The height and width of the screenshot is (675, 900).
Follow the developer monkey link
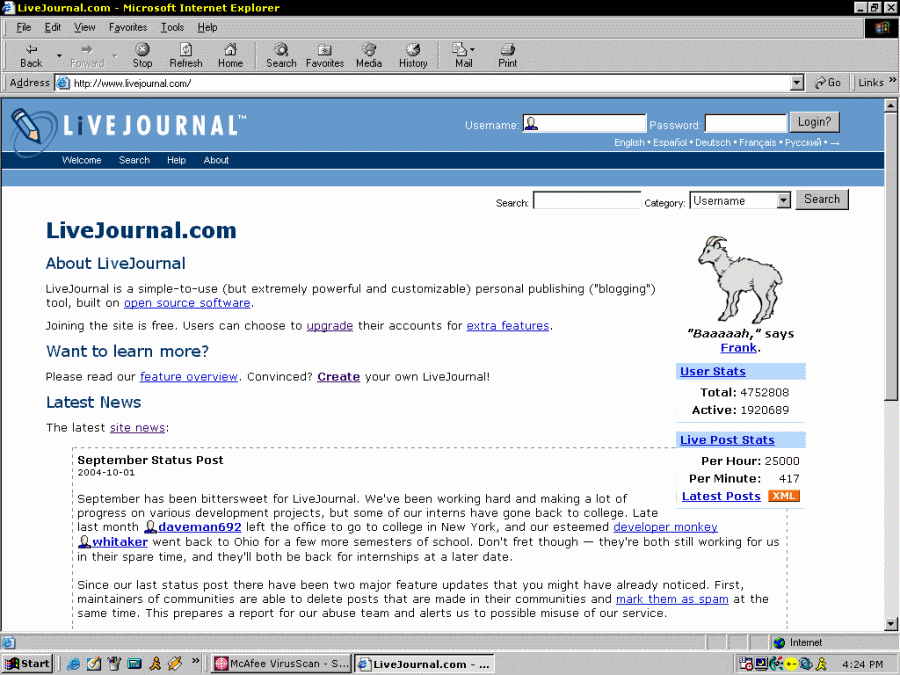tap(665, 527)
